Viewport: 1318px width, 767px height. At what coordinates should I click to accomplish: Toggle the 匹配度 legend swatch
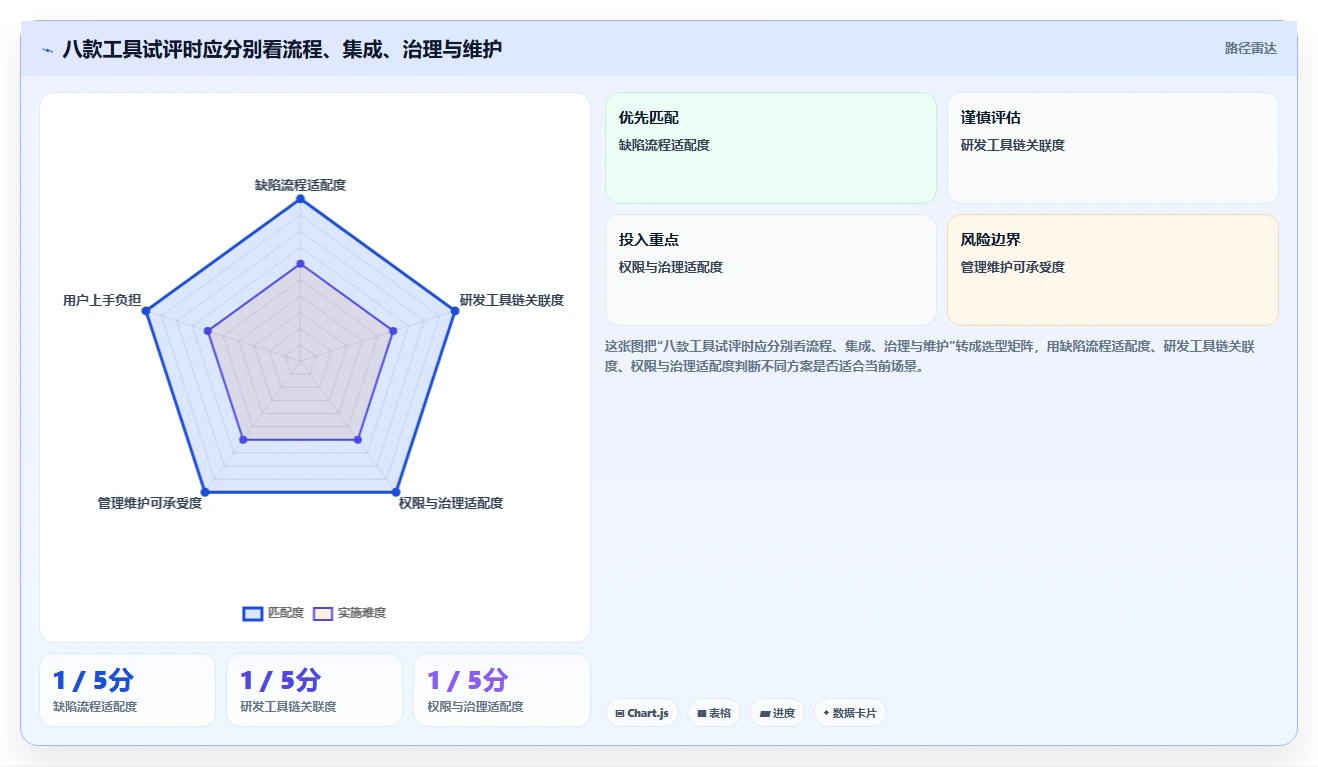point(253,613)
